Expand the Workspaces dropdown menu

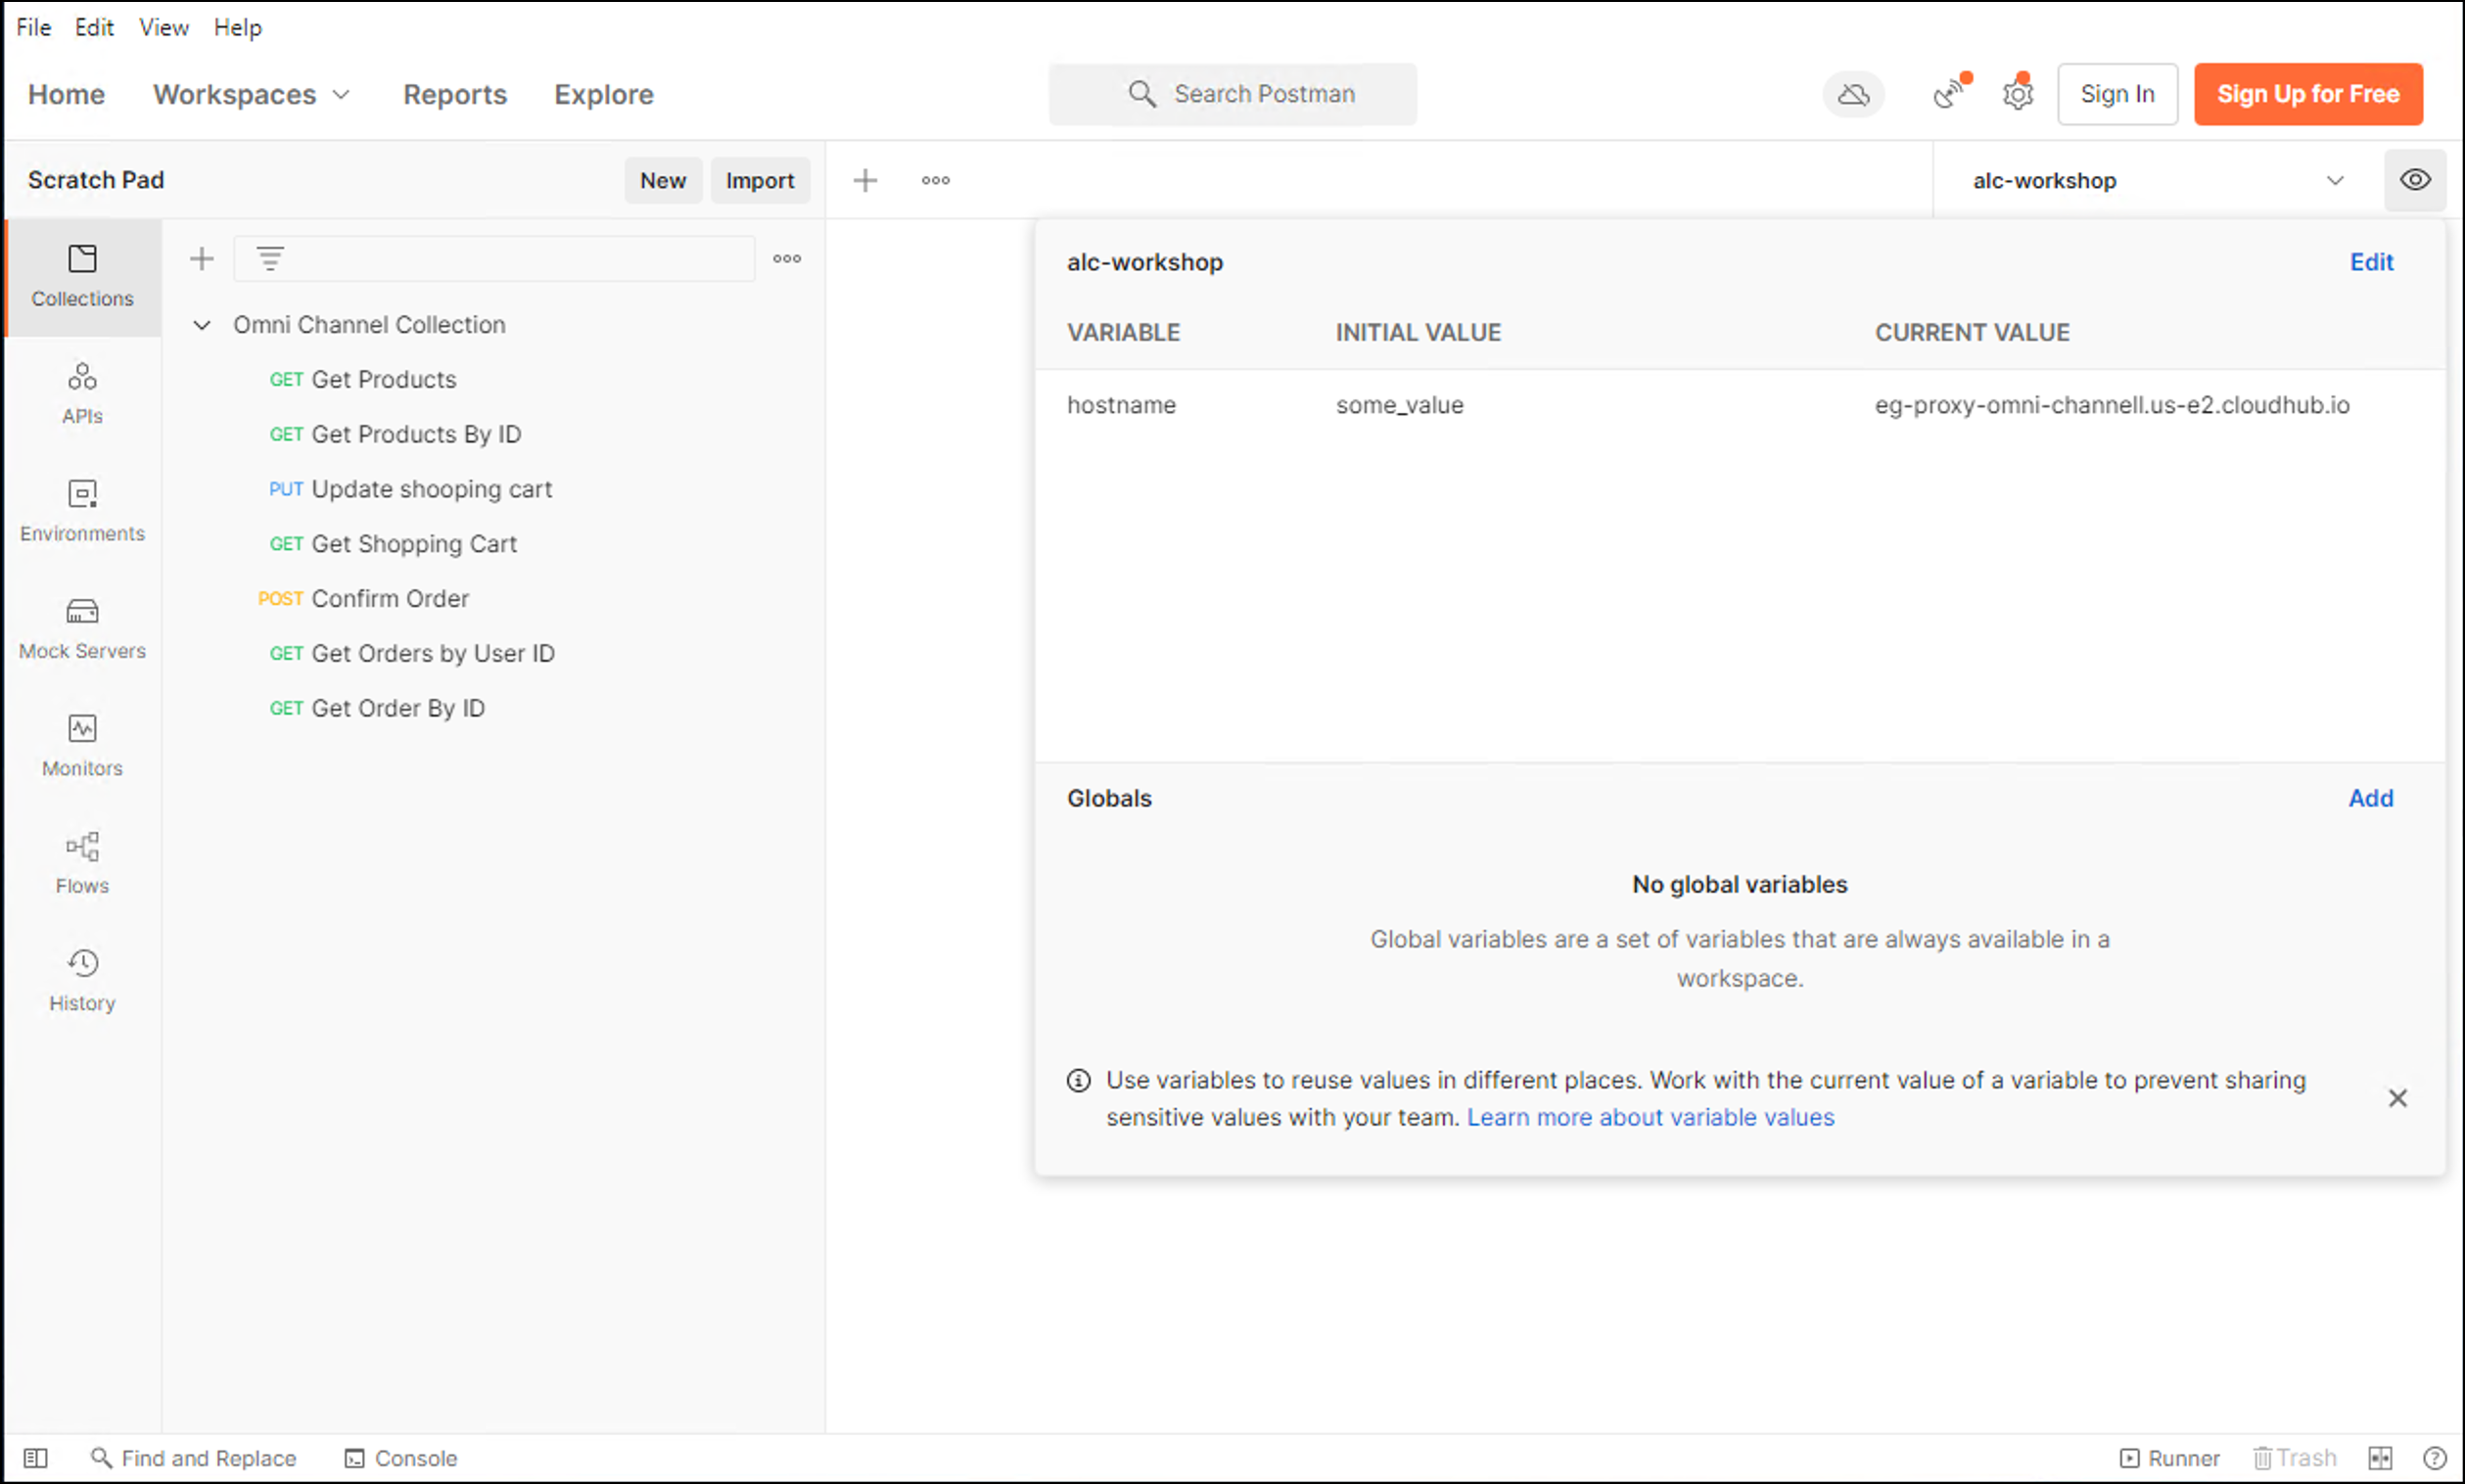[x=252, y=94]
